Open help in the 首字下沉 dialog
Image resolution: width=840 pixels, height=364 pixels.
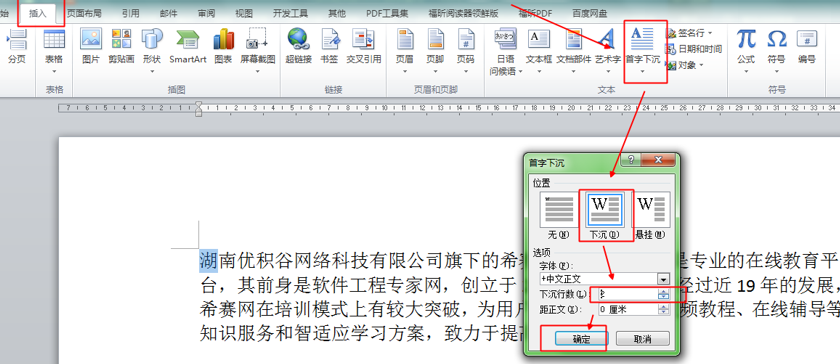631,160
